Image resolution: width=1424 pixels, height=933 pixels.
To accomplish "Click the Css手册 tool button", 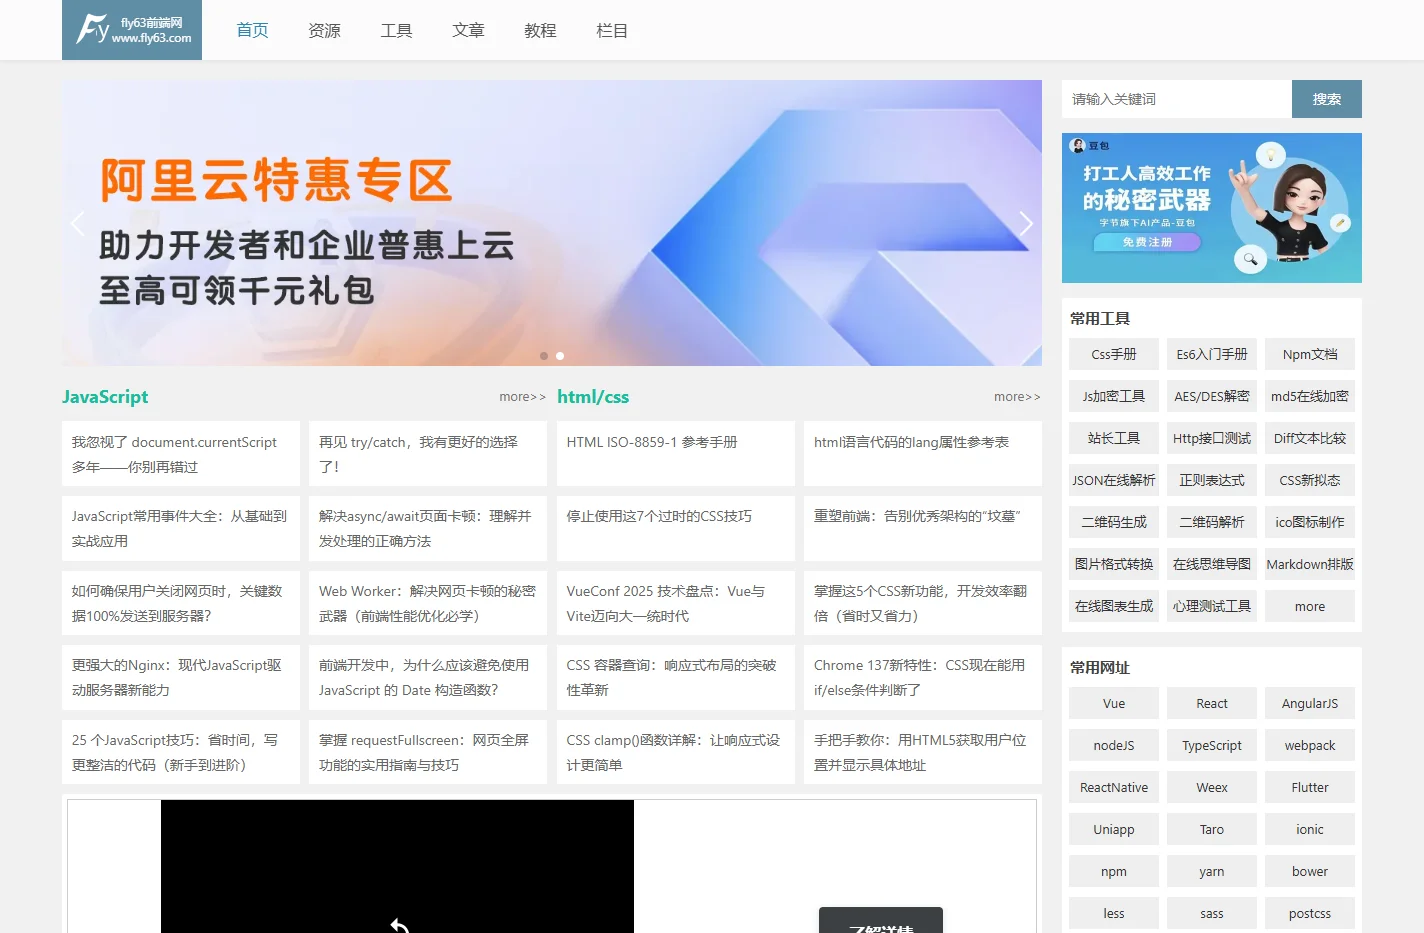I will (1114, 354).
